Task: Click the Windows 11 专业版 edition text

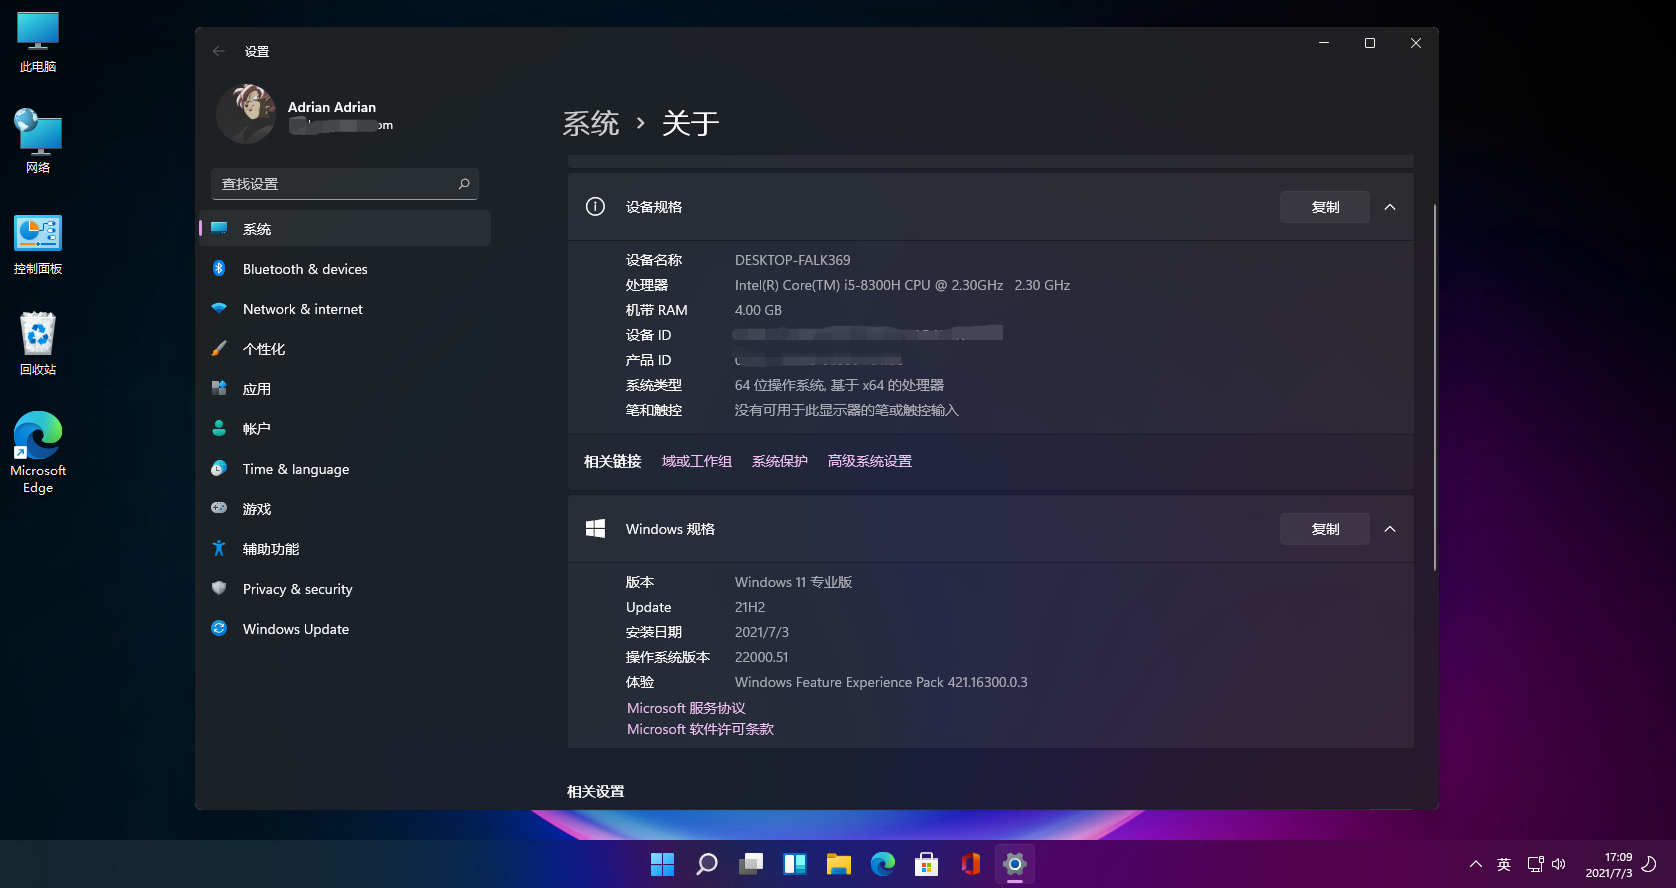Action: [x=794, y=582]
